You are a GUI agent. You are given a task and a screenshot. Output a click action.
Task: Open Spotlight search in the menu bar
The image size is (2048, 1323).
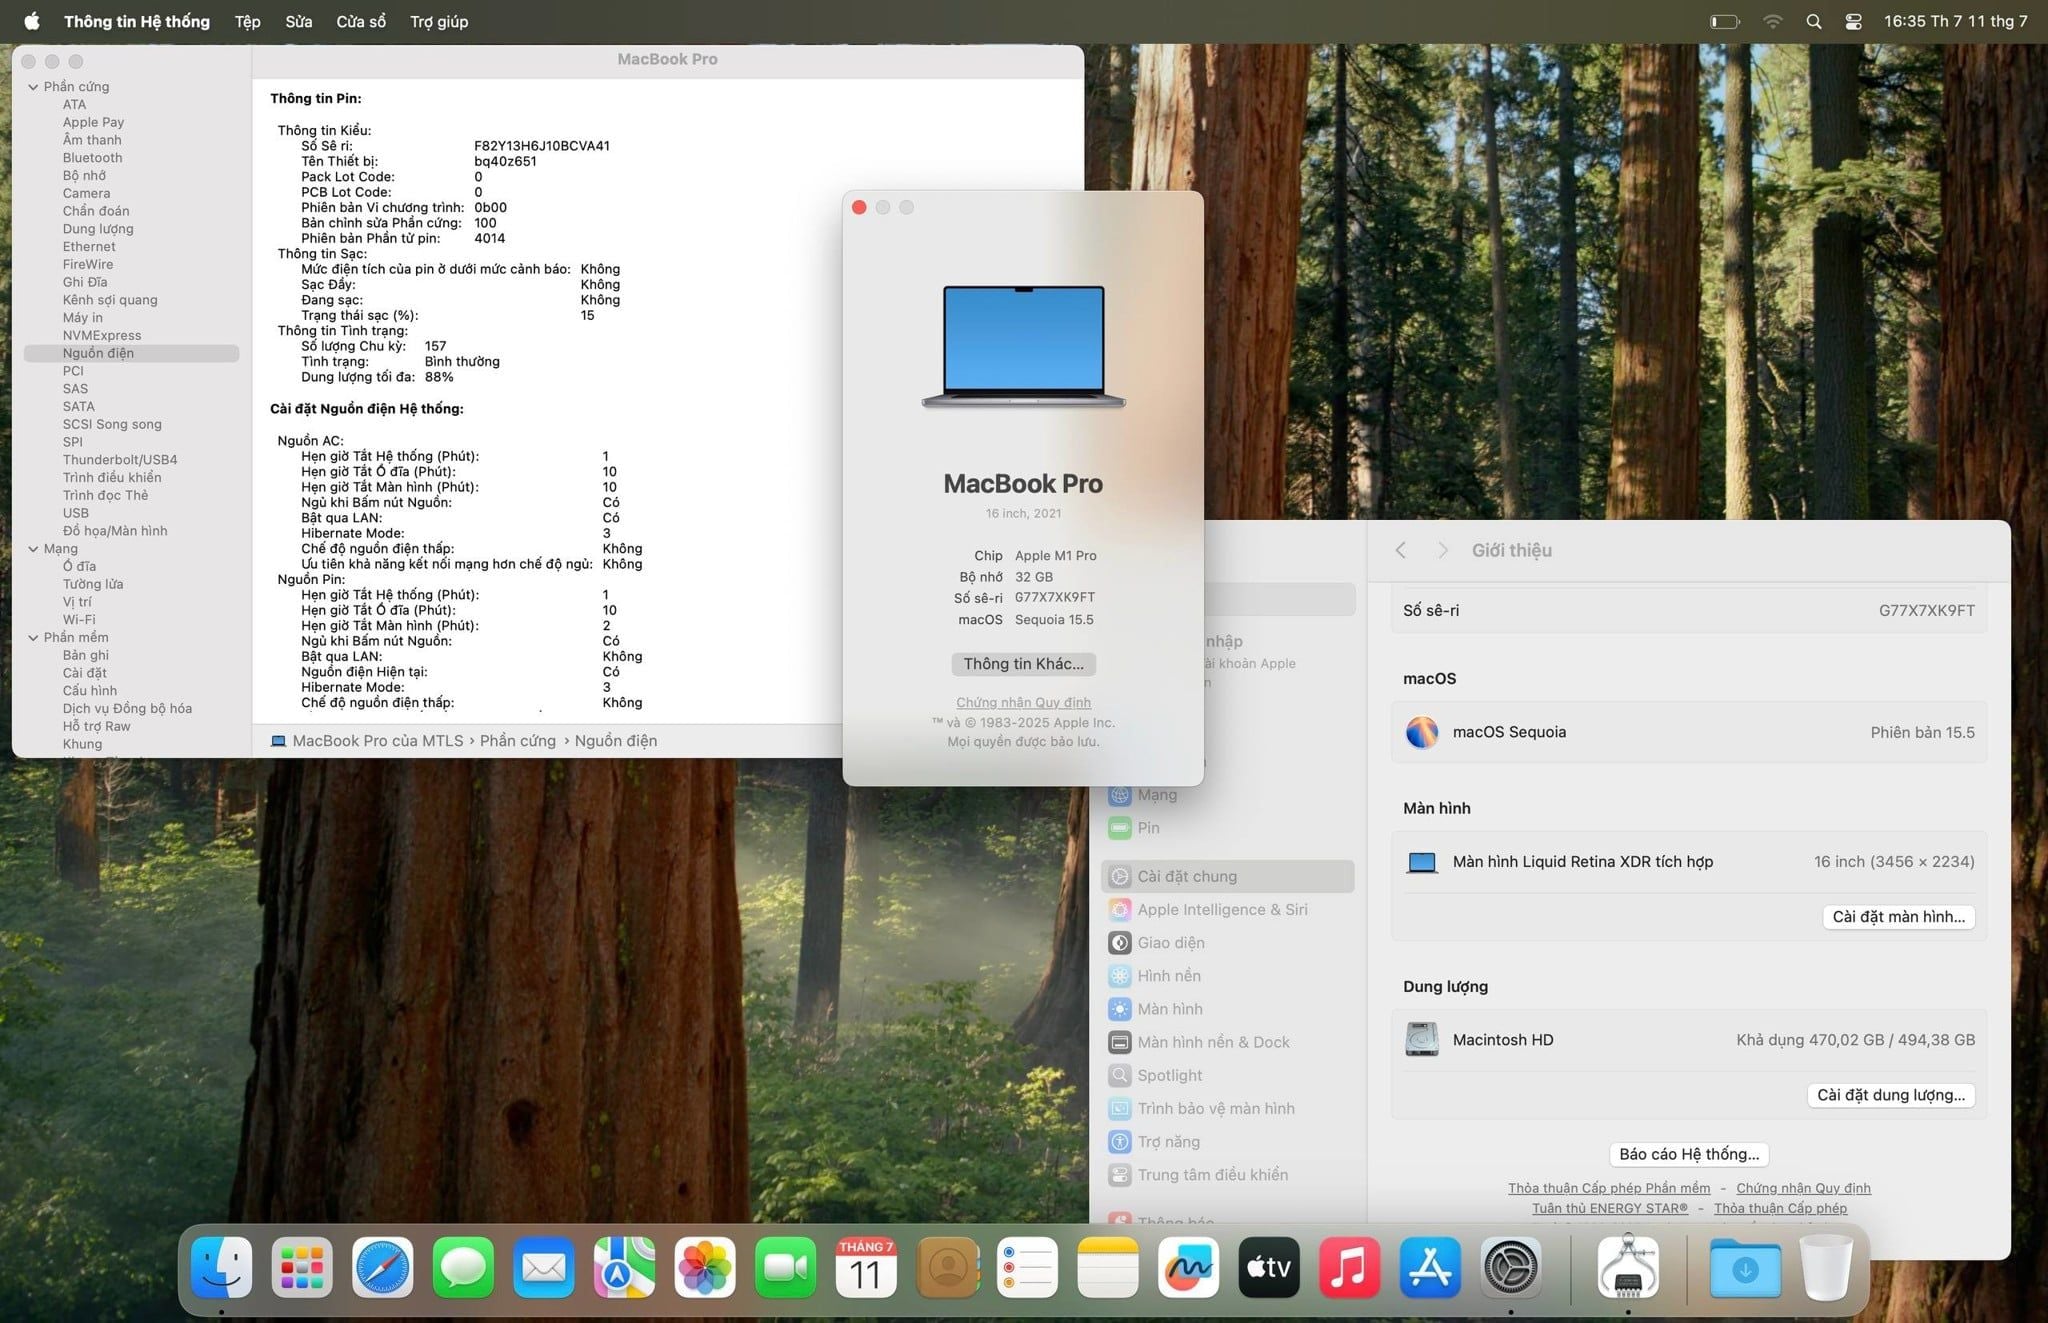1813,21
